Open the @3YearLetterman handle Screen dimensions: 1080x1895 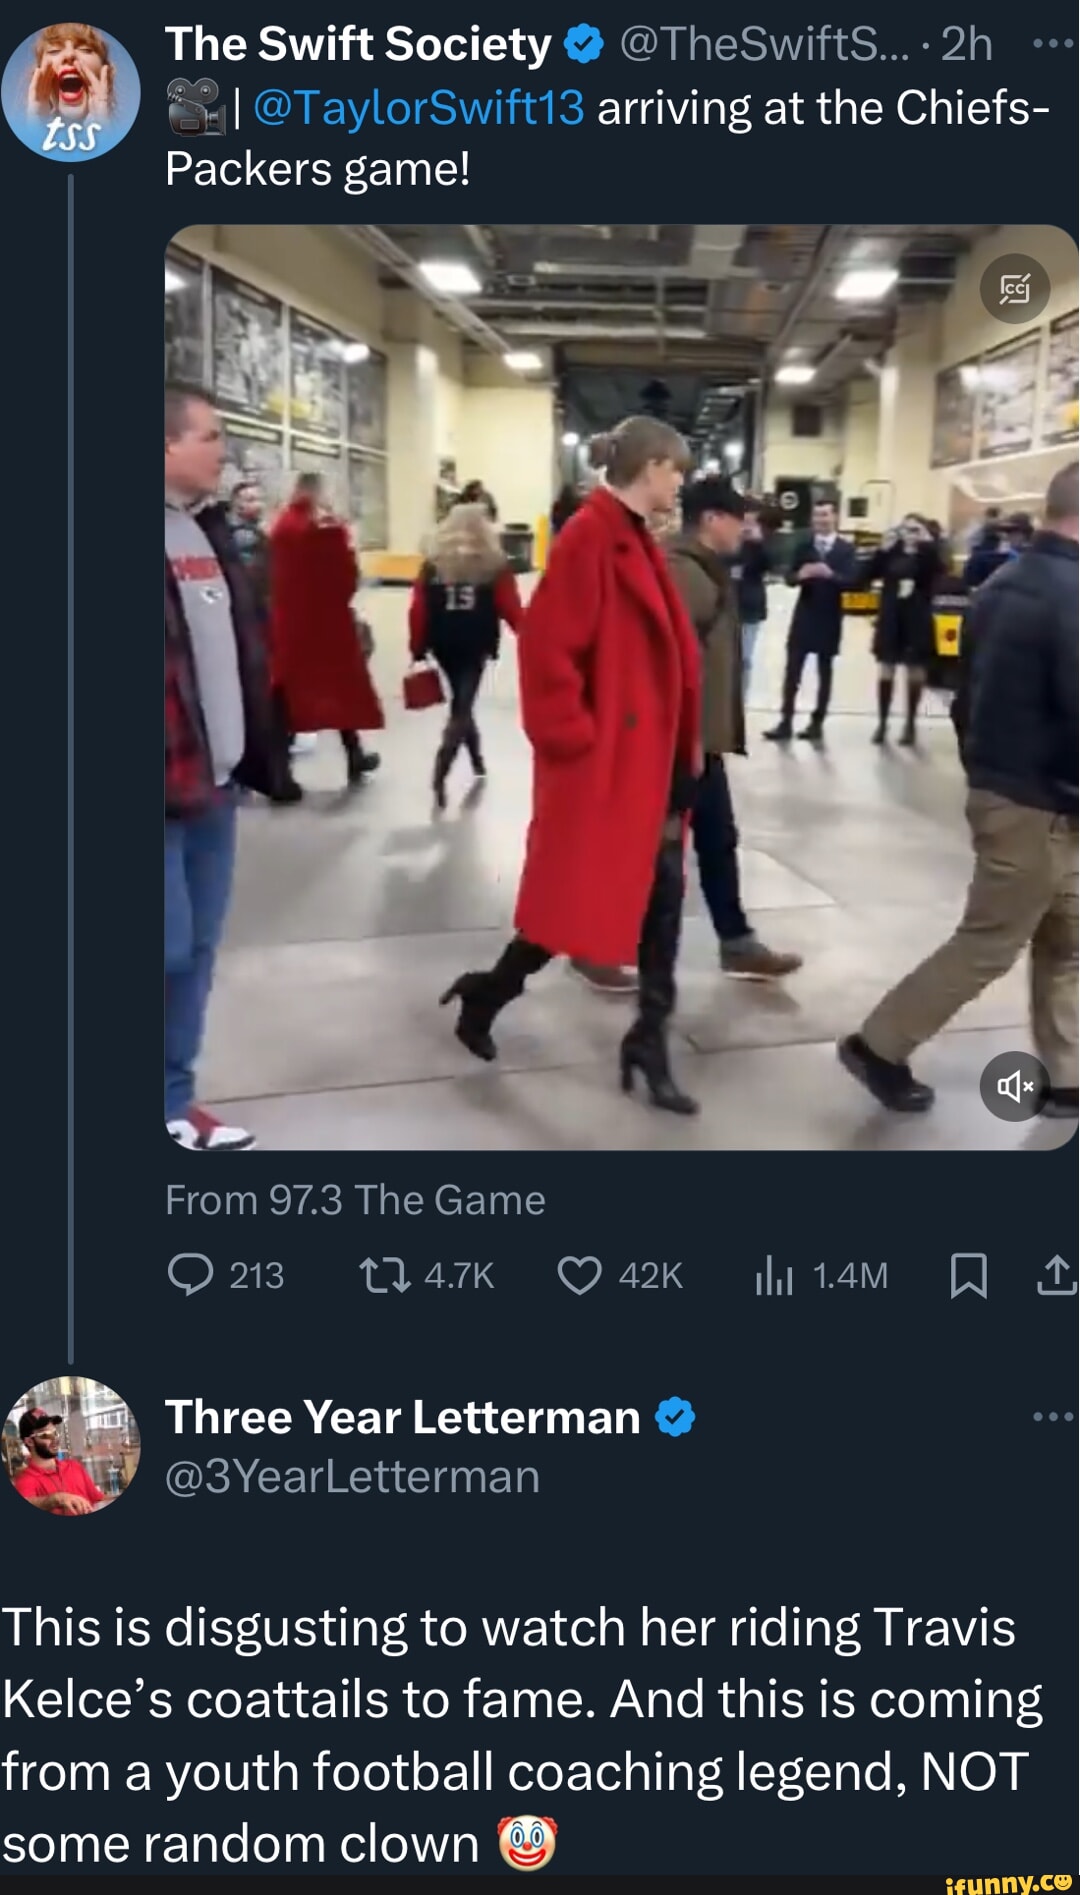pos(352,1476)
